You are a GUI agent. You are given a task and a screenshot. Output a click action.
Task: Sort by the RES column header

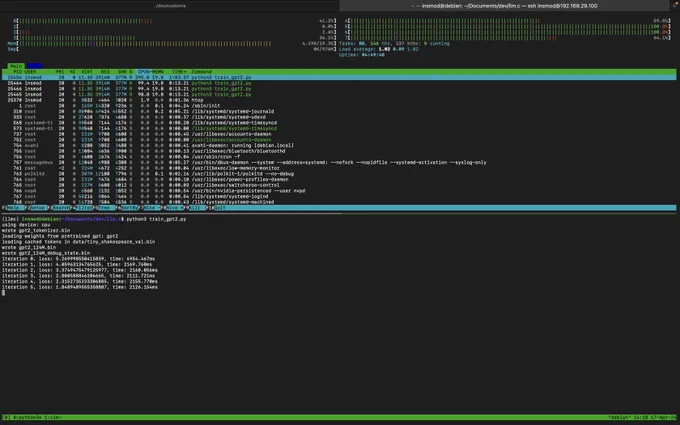tap(105, 72)
